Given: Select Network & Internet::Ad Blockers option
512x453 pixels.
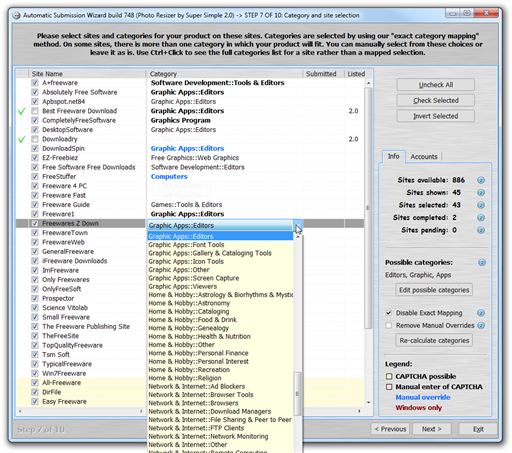Looking at the screenshot, I should [x=220, y=386].
